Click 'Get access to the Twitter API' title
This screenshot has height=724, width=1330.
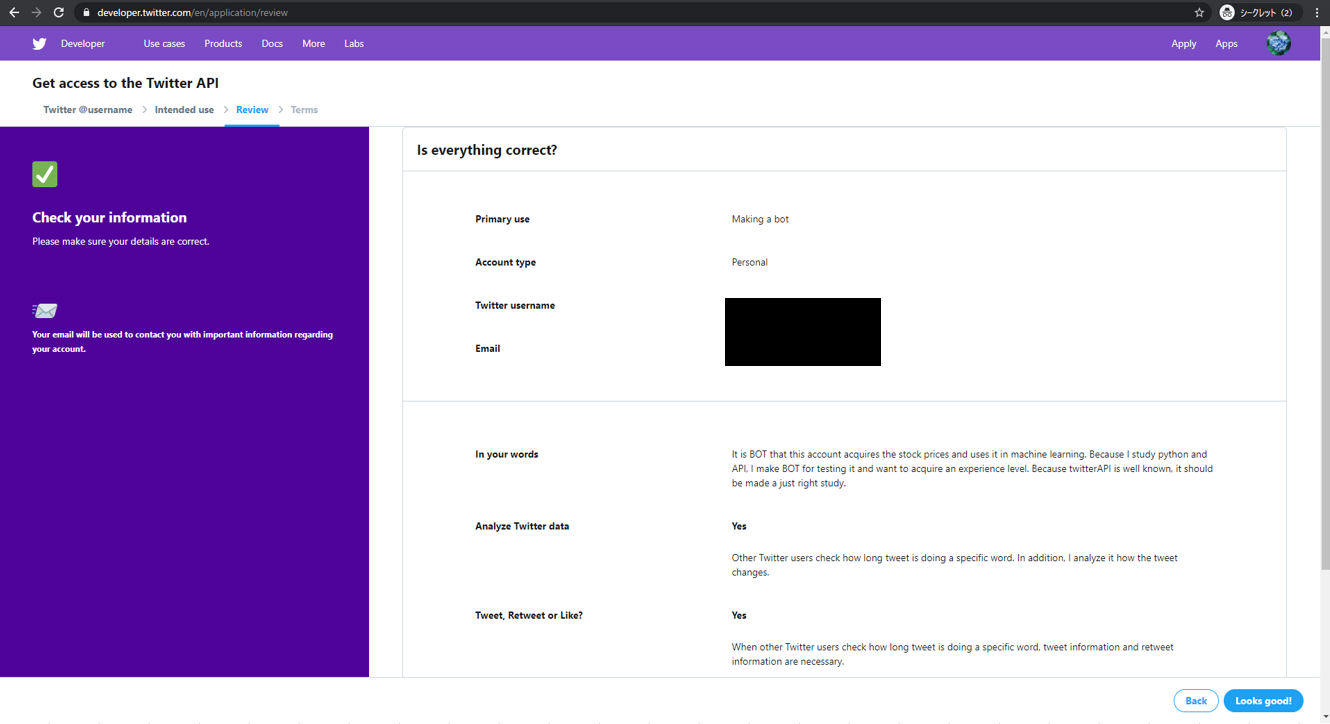pos(125,83)
